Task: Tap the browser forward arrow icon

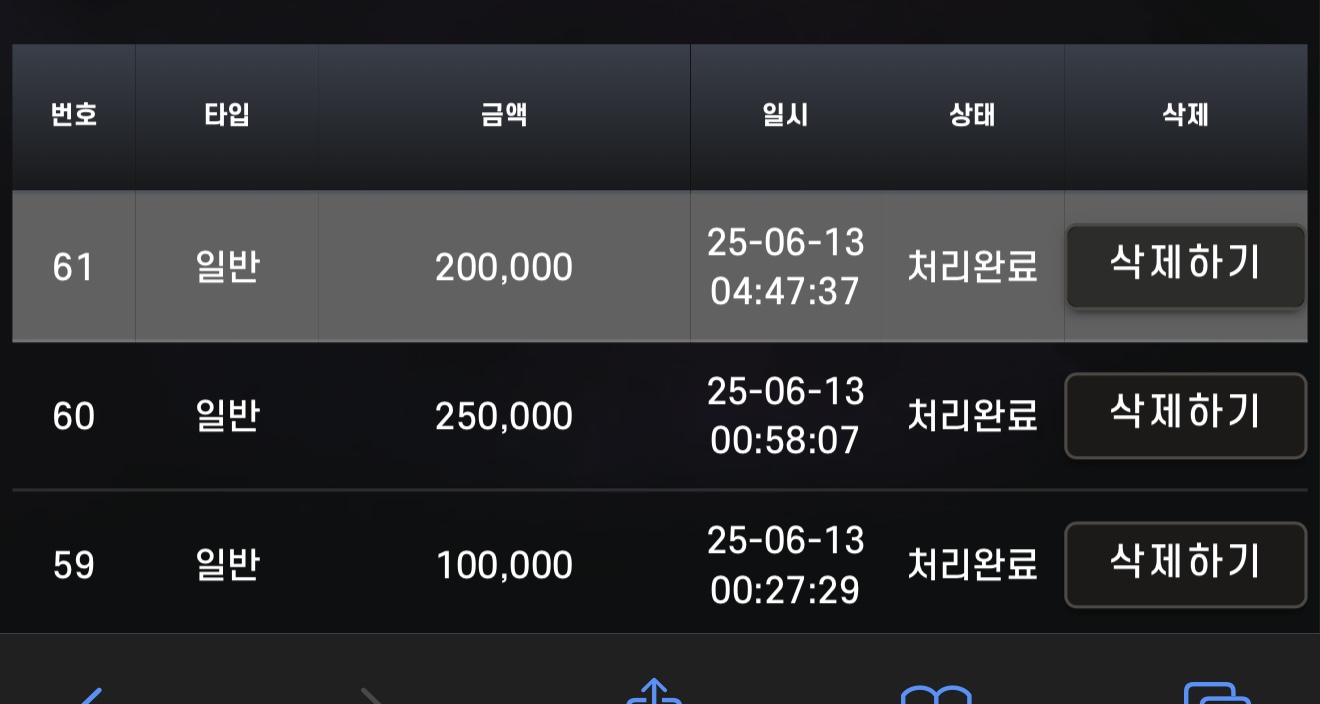Action: 371,695
